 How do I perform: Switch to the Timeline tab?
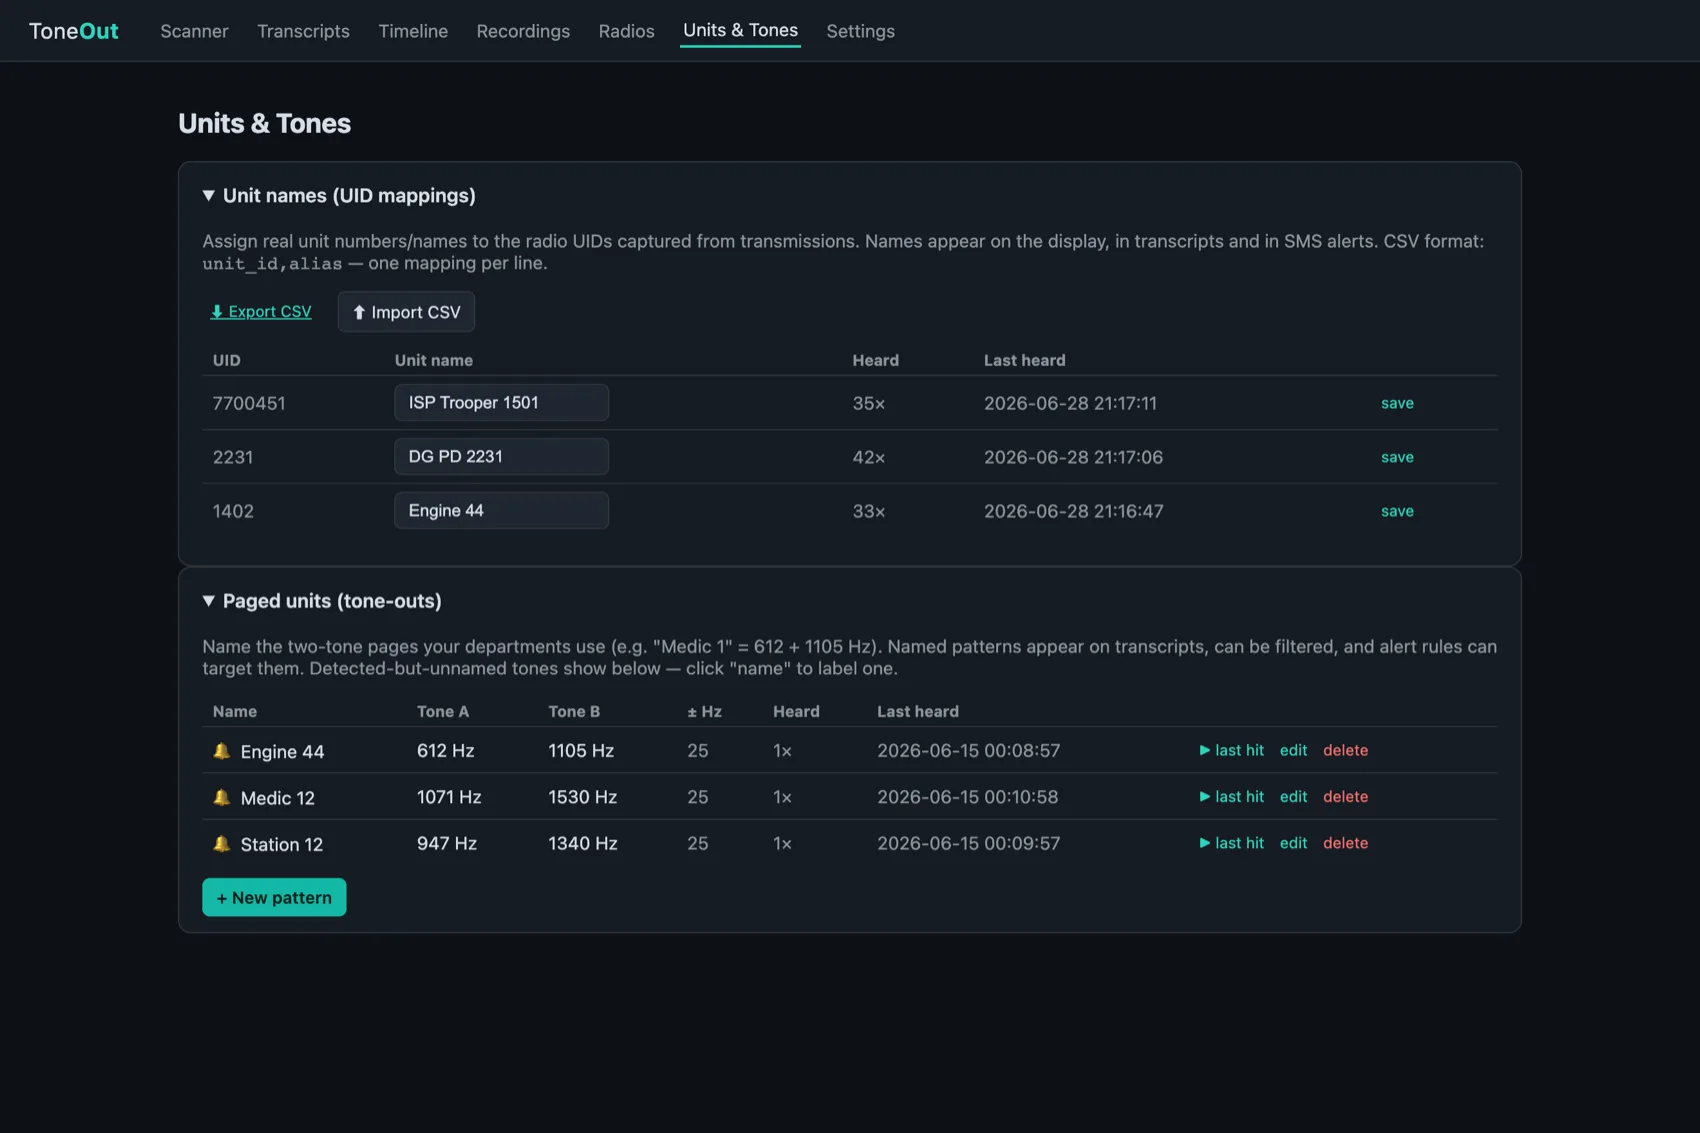click(413, 31)
